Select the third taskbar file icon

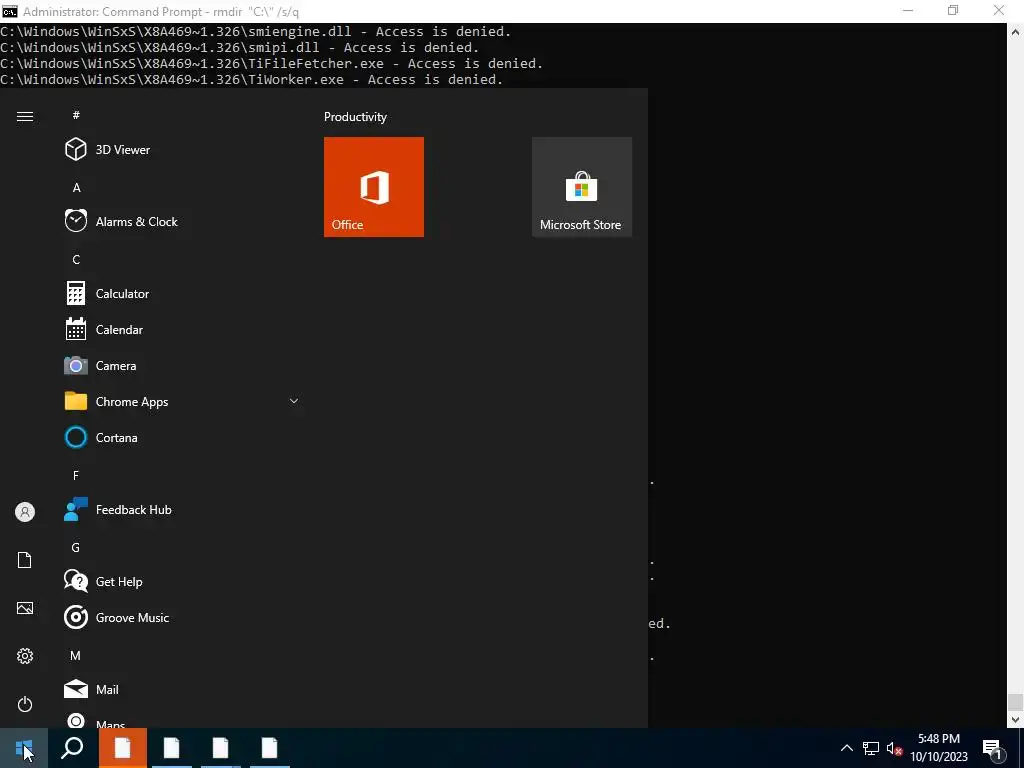[221, 748]
